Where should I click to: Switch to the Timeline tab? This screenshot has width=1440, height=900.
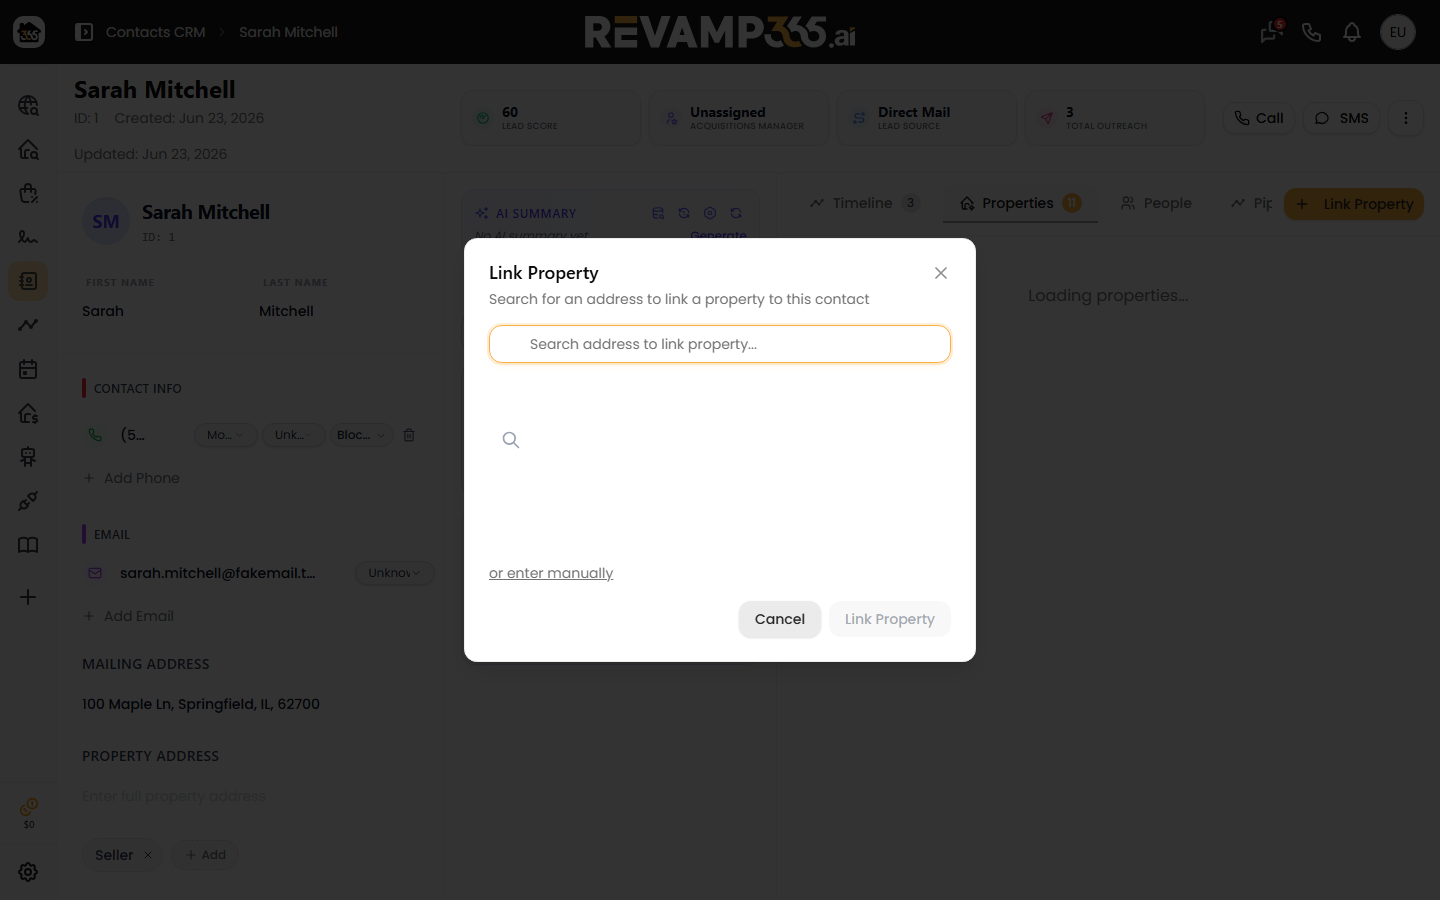[x=864, y=203]
